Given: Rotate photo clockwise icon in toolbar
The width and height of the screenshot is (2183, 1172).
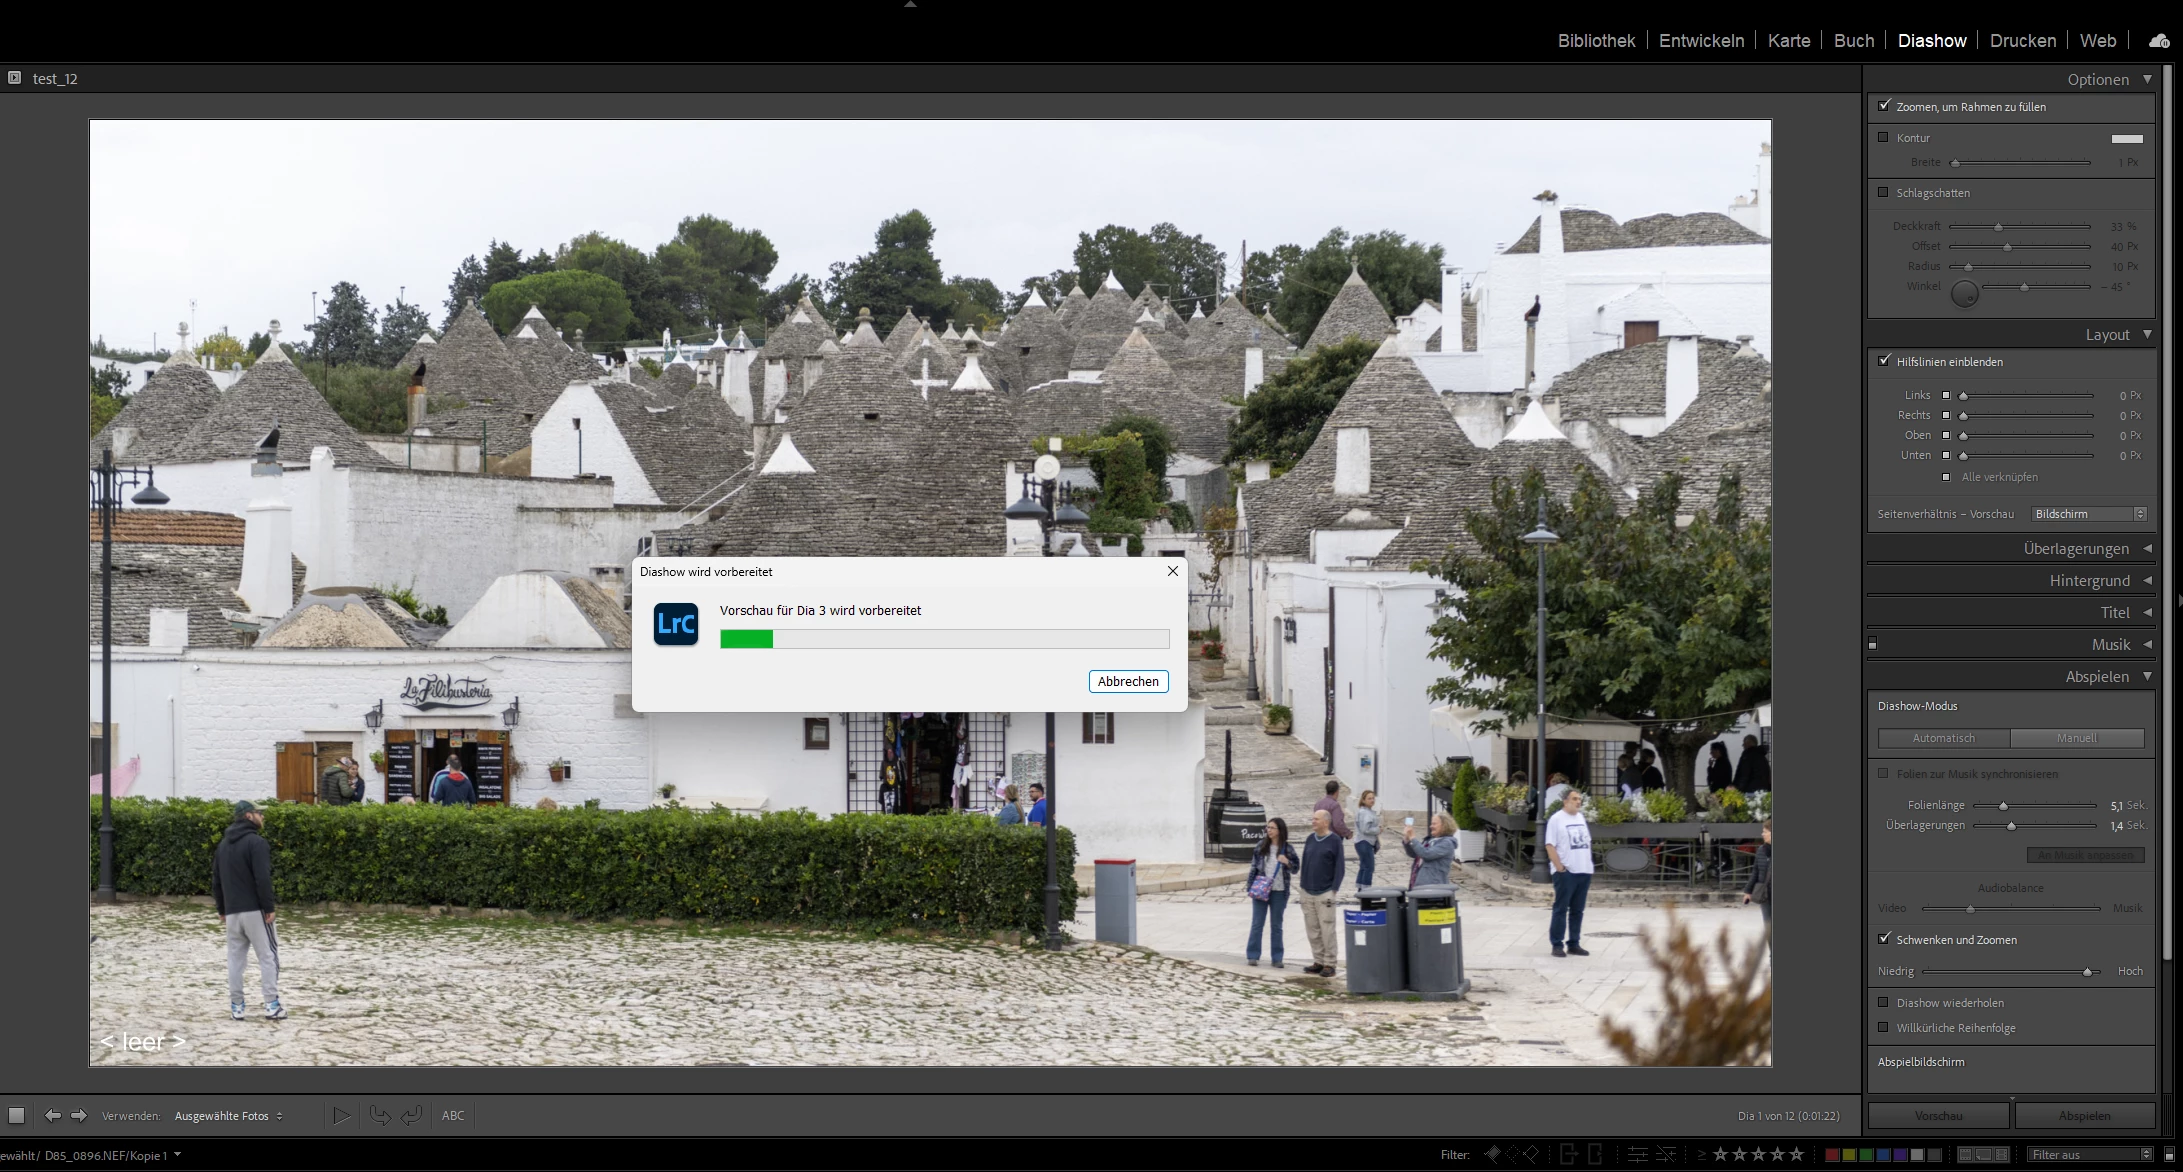Looking at the screenshot, I should tap(411, 1115).
